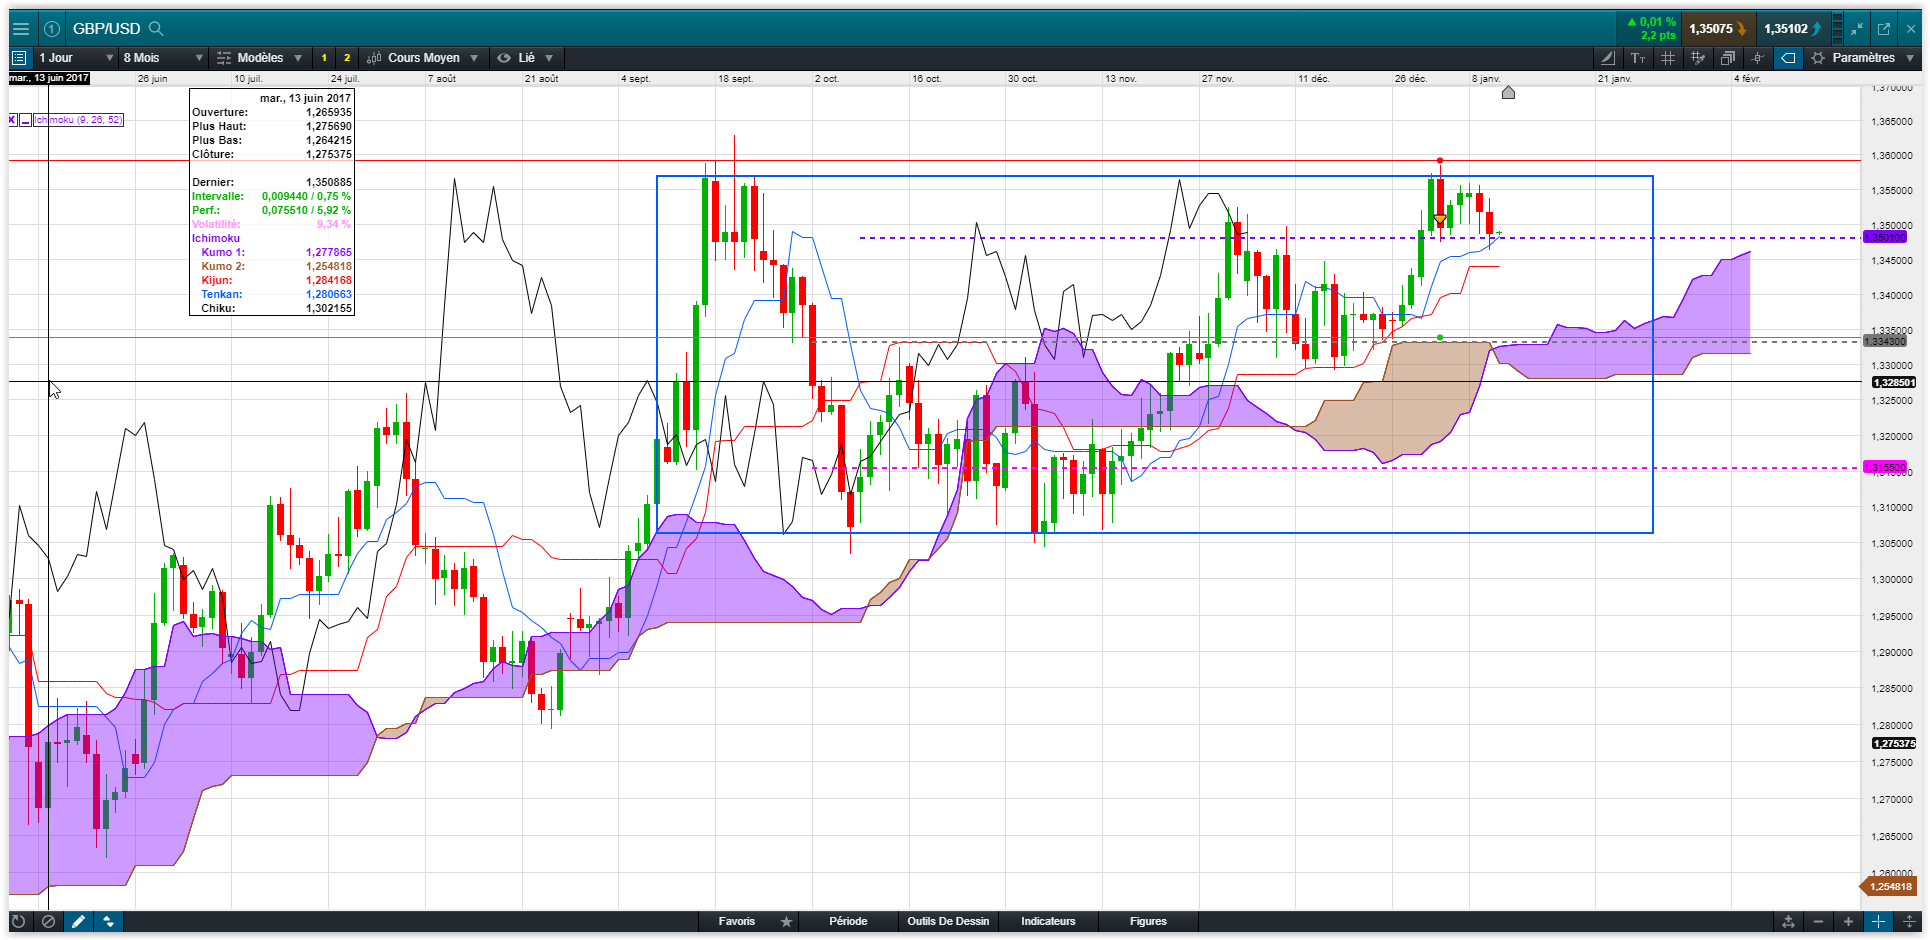
Task: Close the GBP/USD chart panel
Action: (1910, 29)
